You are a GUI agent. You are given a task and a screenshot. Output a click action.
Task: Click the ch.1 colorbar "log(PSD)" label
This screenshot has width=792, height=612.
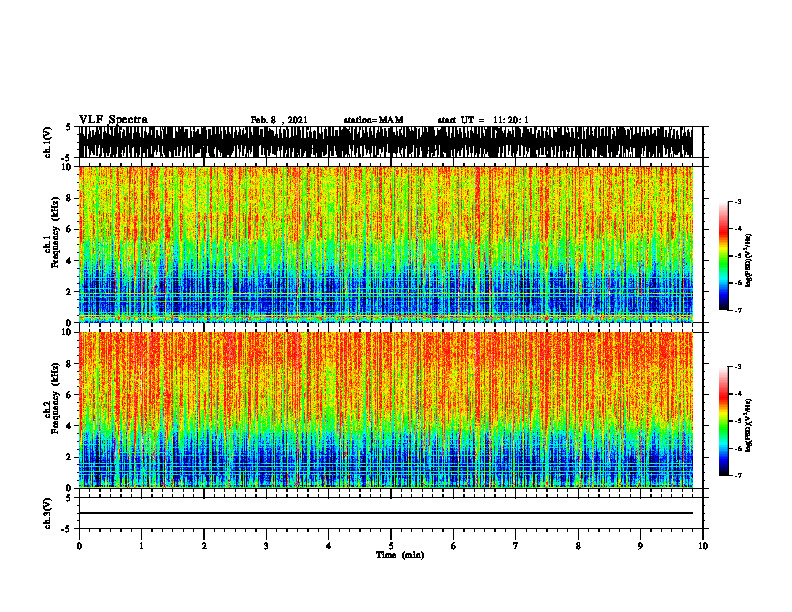pyautogui.click(x=749, y=261)
